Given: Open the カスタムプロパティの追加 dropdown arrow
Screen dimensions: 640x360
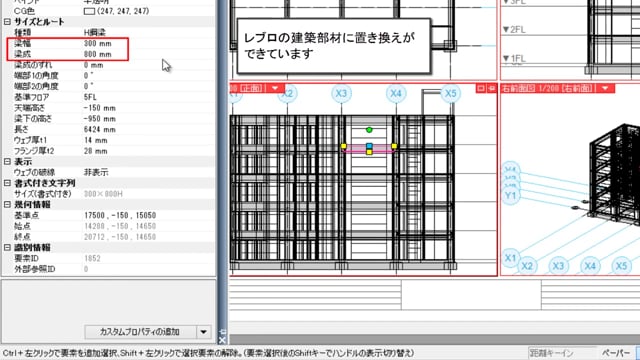Looking at the screenshot, I should click(x=204, y=332).
